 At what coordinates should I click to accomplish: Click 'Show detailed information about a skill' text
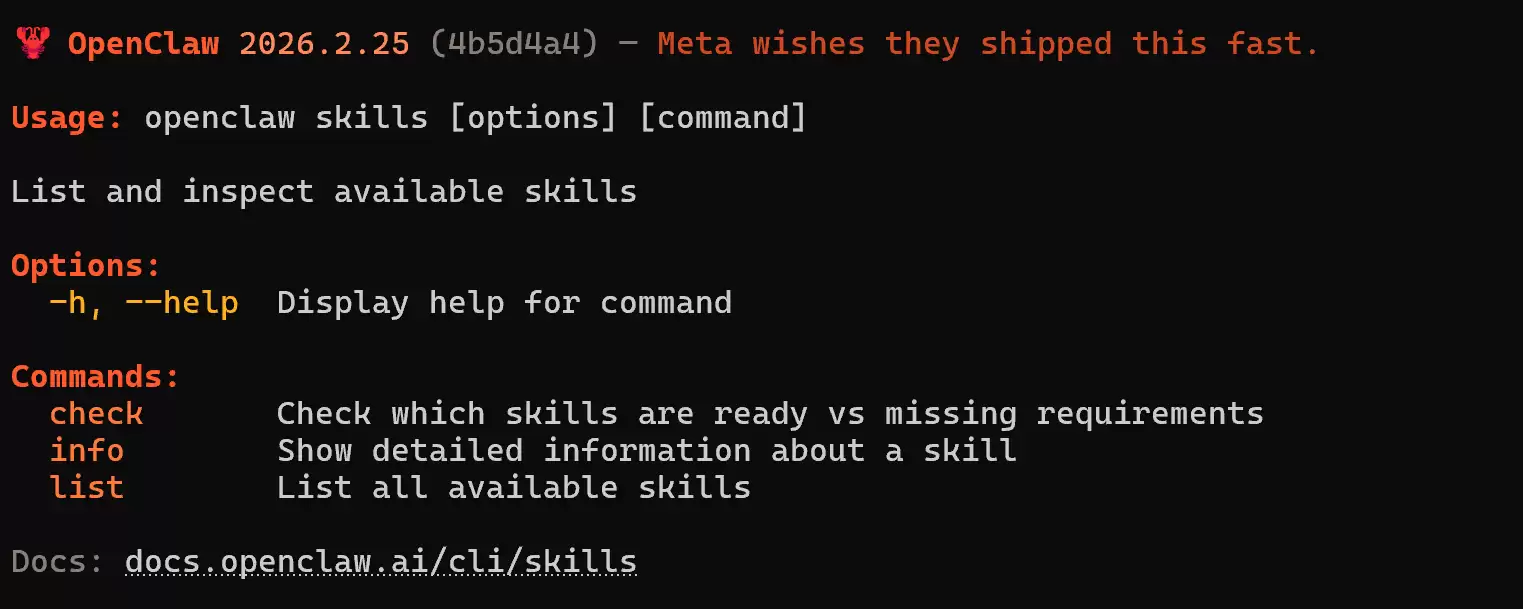point(646,450)
